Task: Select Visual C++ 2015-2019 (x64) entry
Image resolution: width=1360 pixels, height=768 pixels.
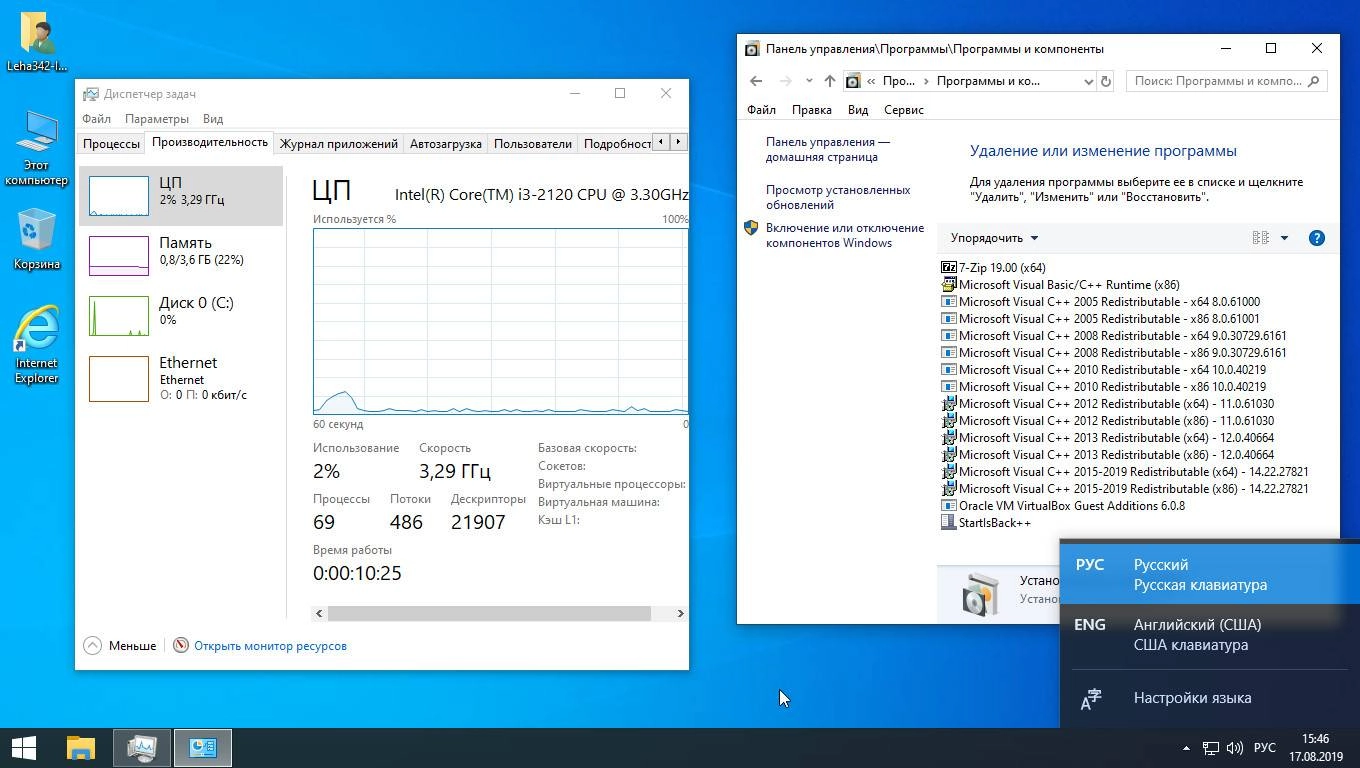Action: click(1125, 471)
